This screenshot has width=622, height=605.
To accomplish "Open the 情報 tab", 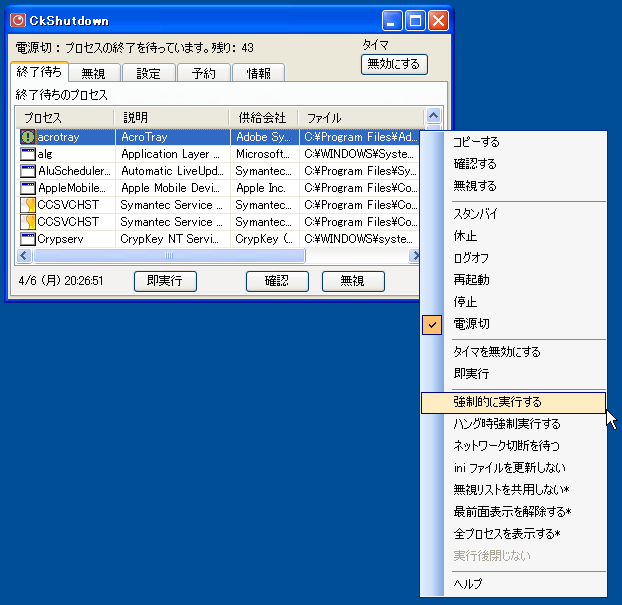I will (x=259, y=73).
